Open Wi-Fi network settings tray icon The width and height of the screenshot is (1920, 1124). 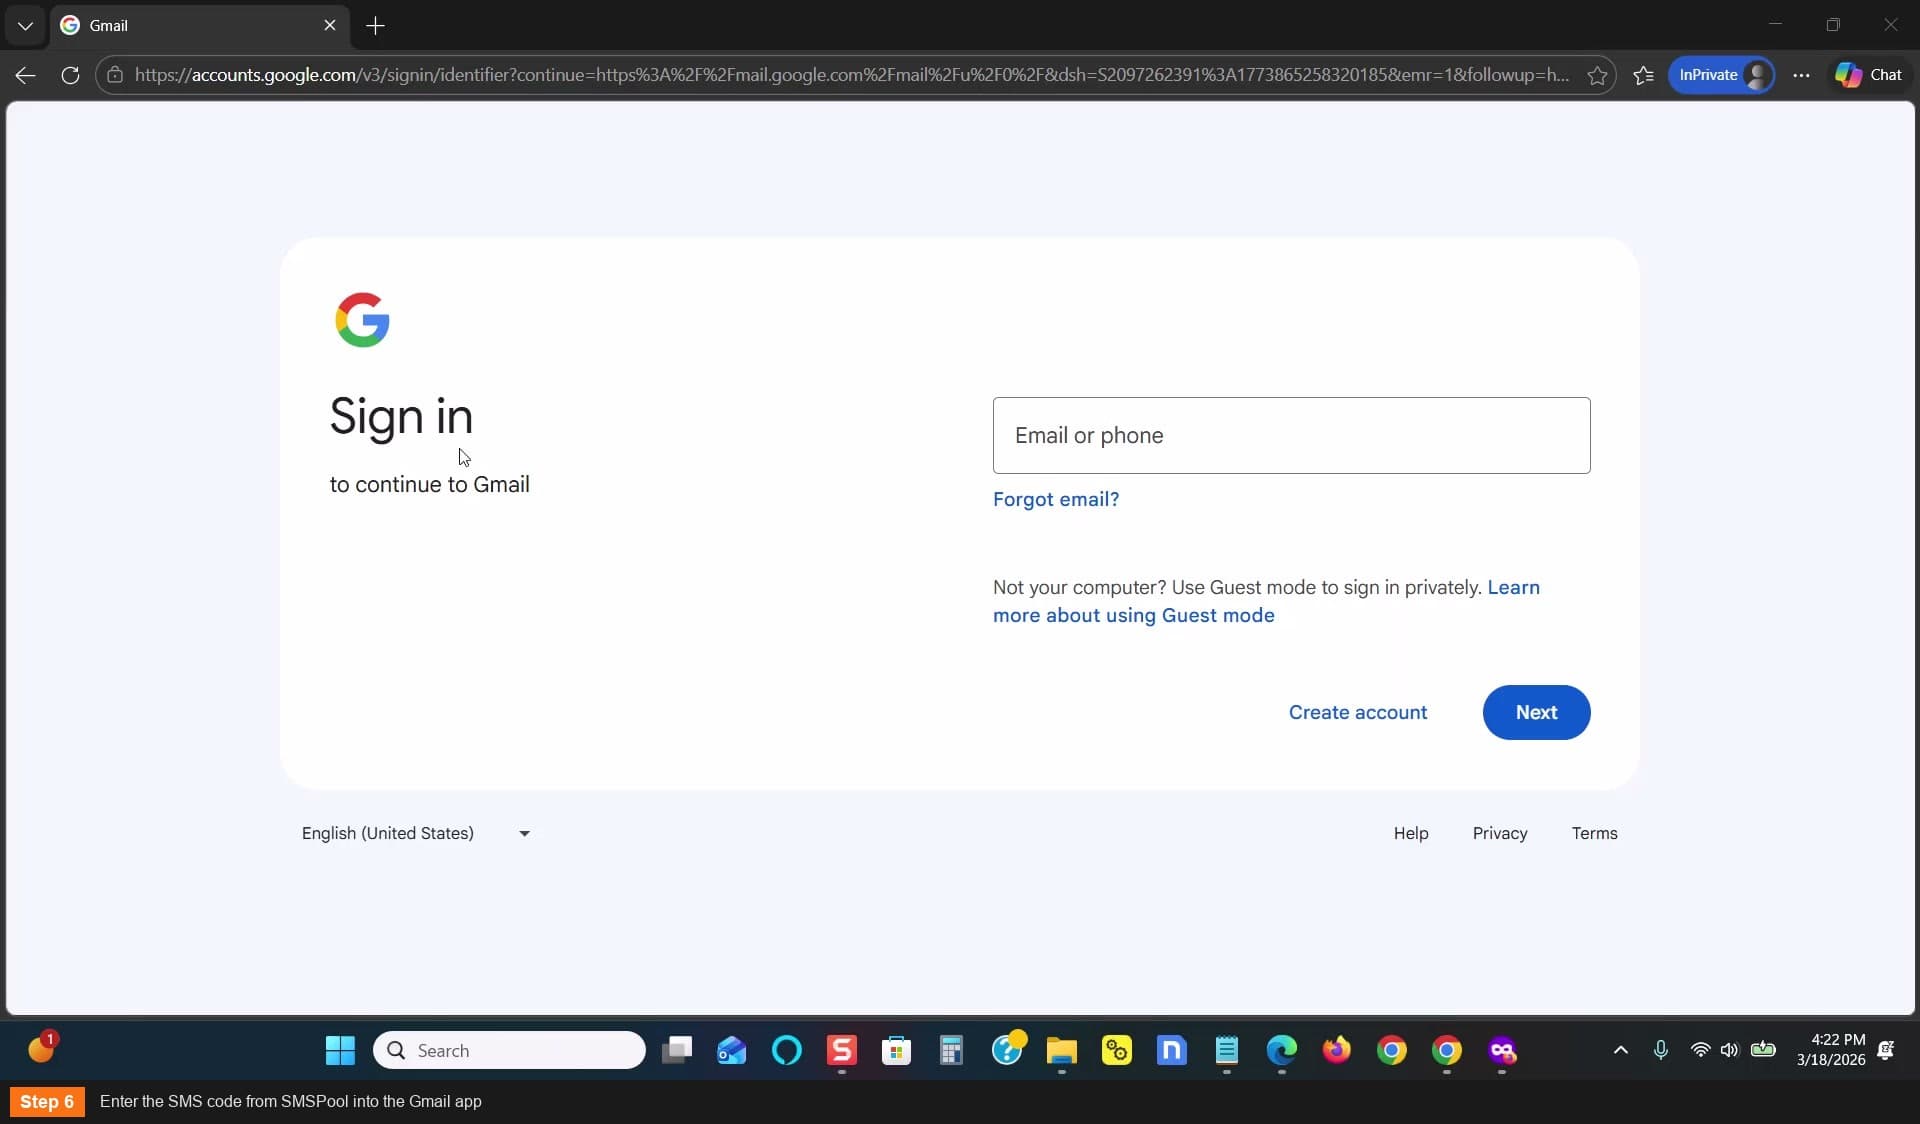[x=1700, y=1050]
